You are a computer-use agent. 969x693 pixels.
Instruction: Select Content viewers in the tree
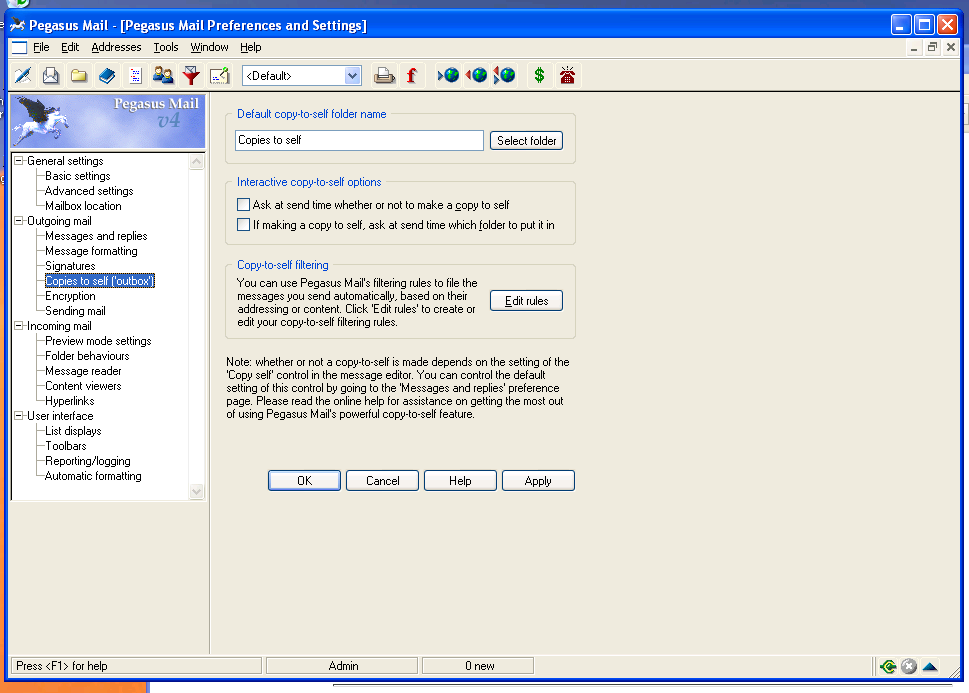pos(83,386)
